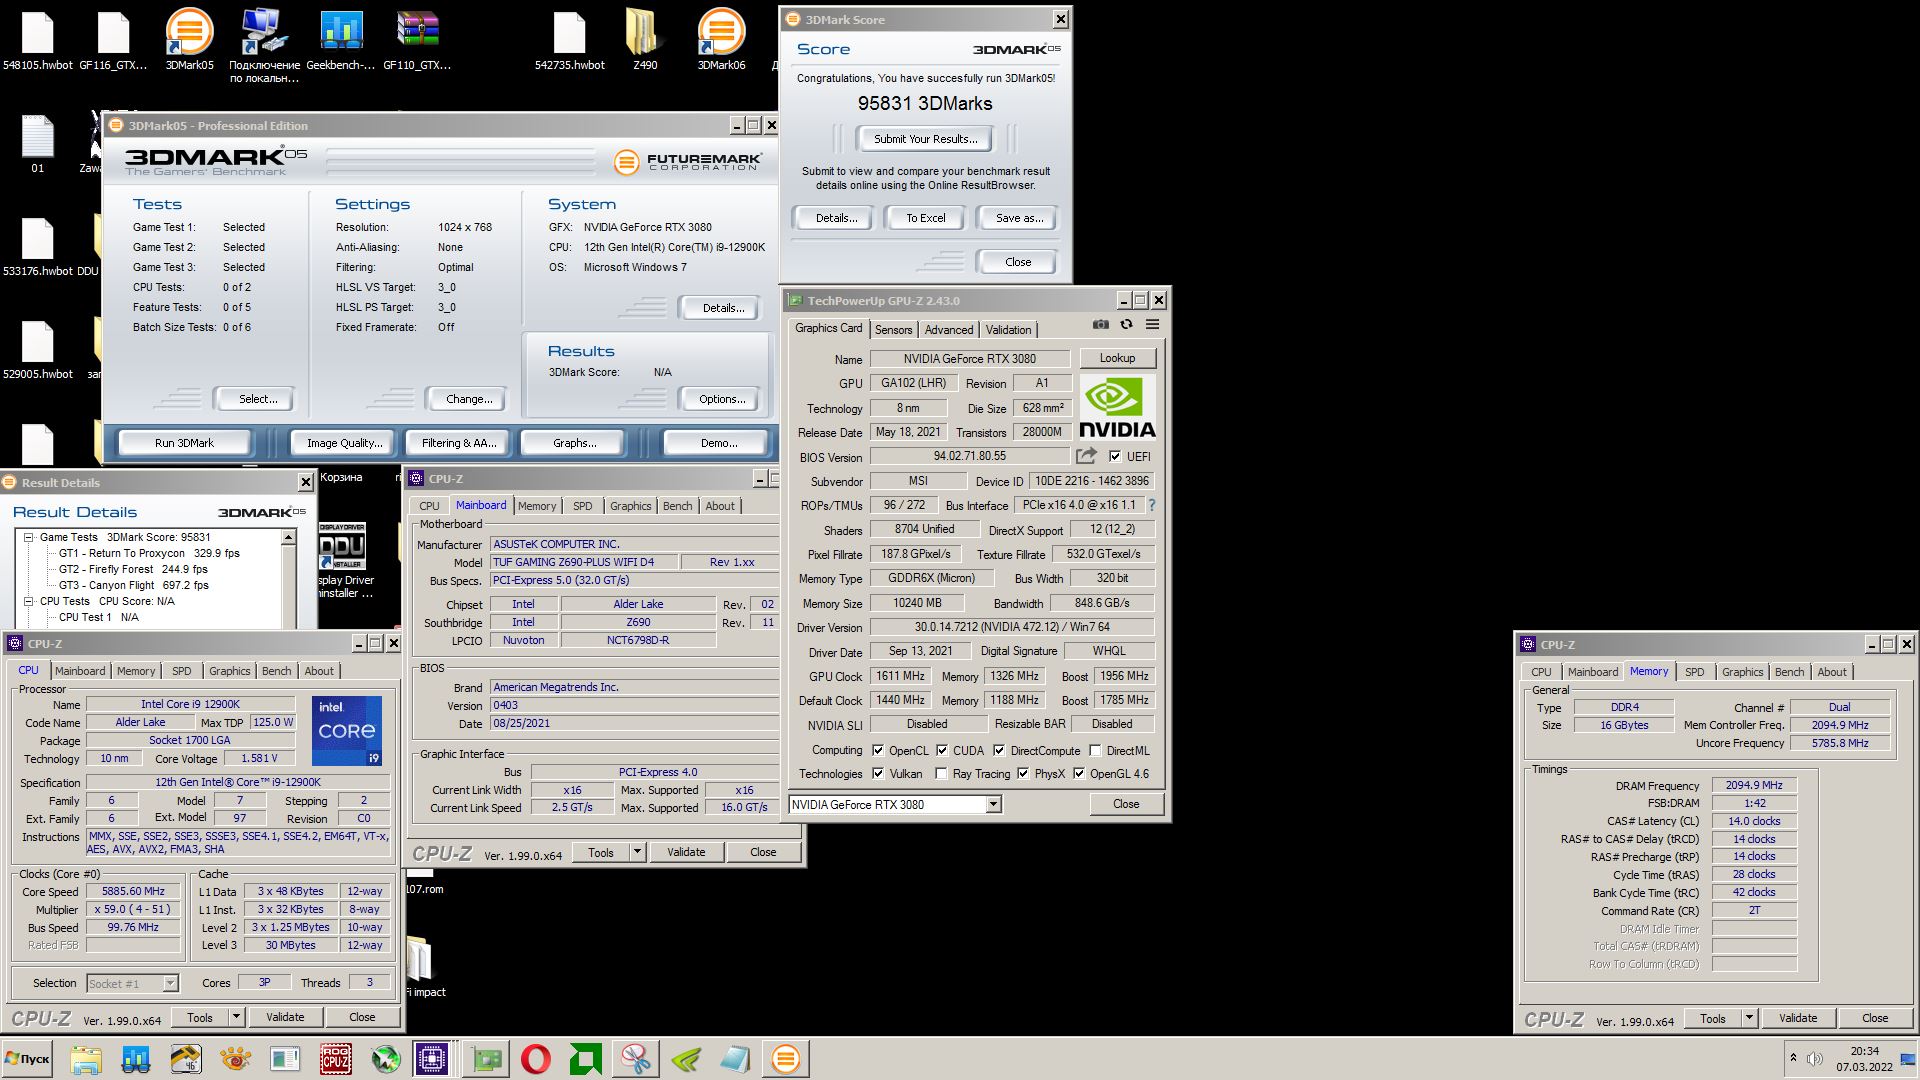Open the Geekbench desktop icon
Image resolution: width=1920 pixels, height=1080 pixels.
coord(341,40)
